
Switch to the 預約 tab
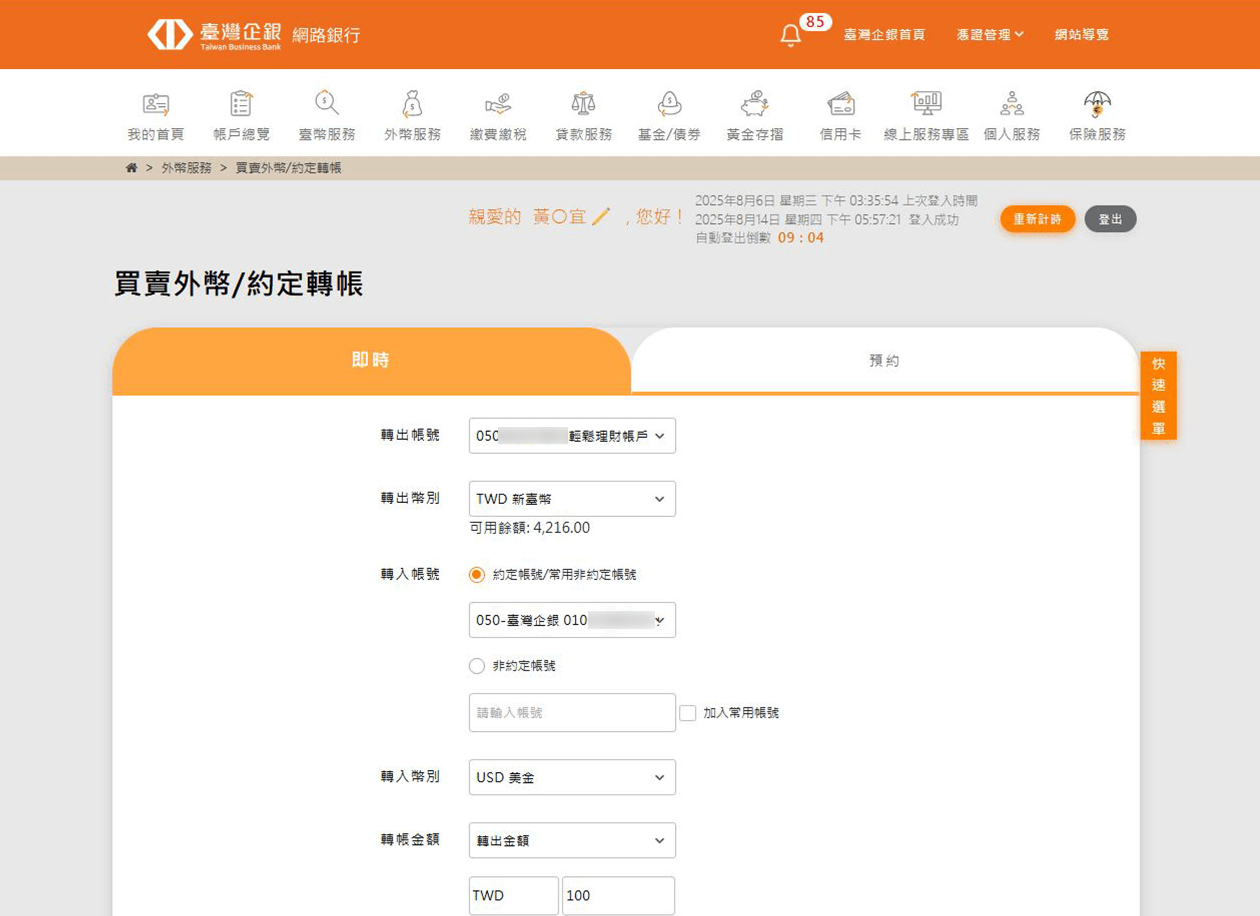(x=884, y=361)
